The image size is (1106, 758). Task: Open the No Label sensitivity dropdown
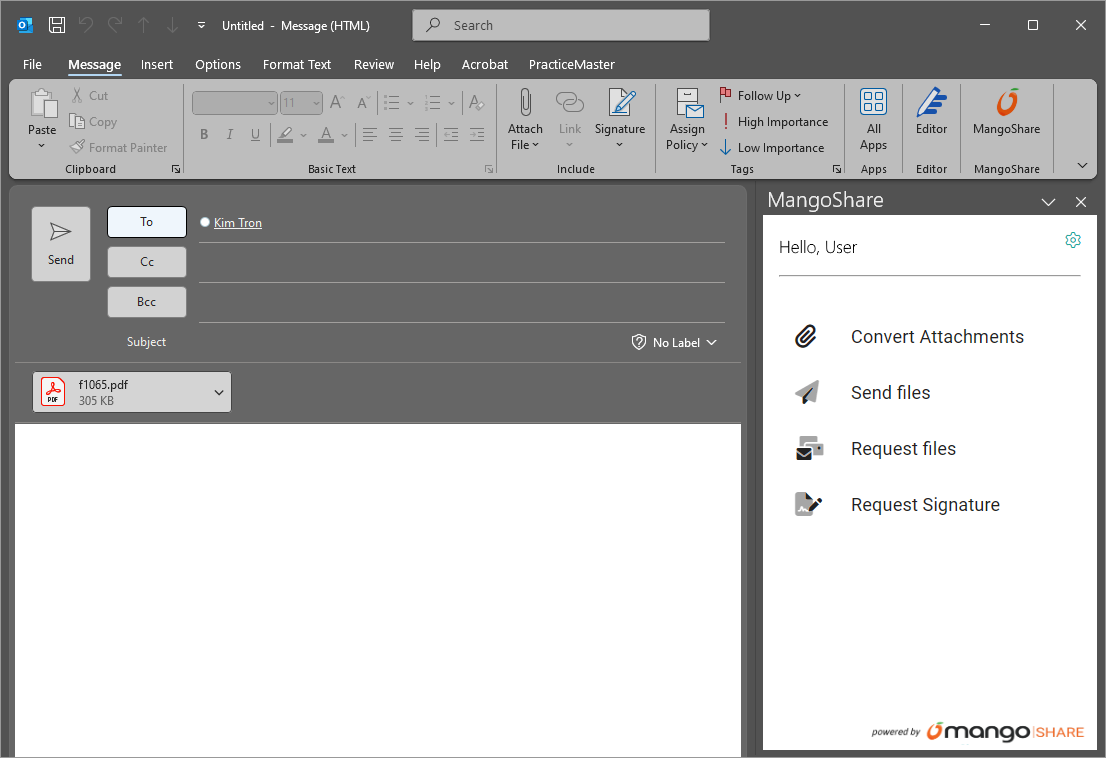[674, 342]
